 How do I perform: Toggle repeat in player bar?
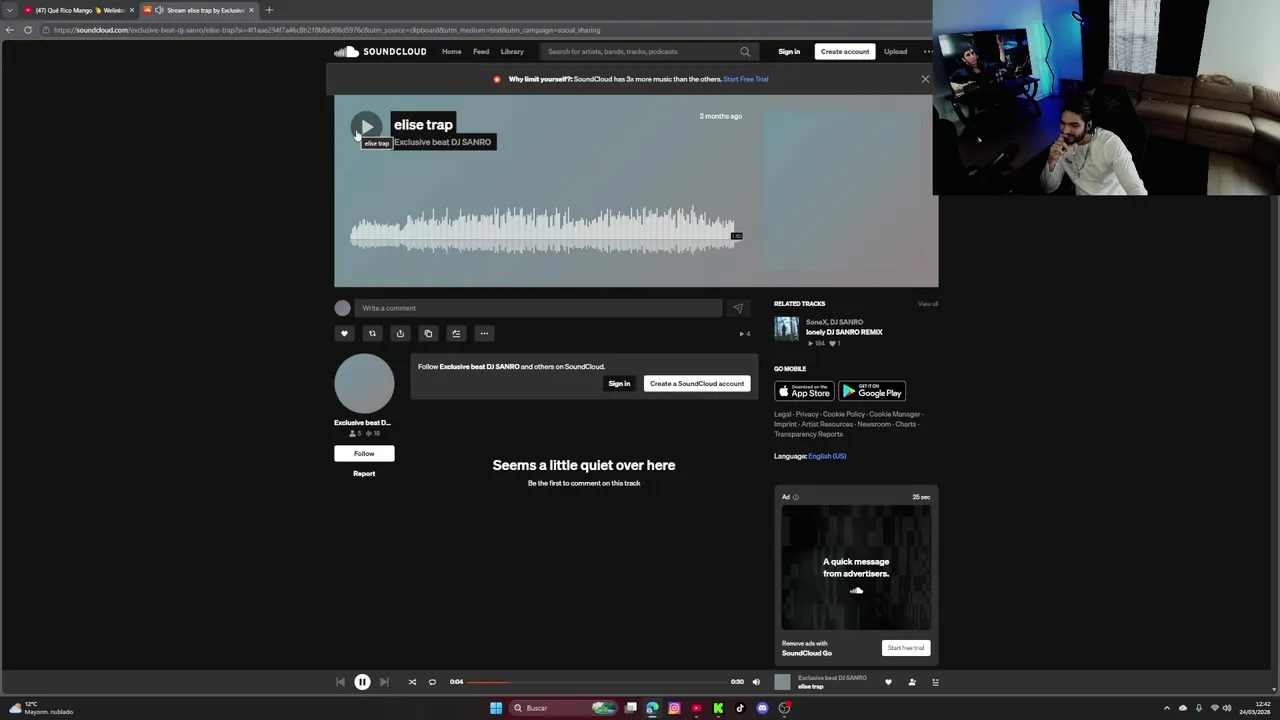point(432,682)
